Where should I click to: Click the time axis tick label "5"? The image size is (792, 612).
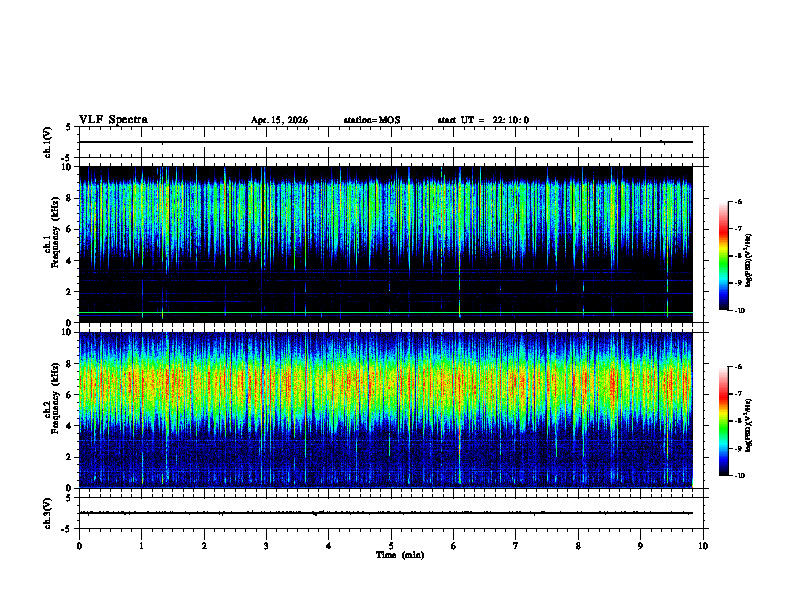(391, 546)
